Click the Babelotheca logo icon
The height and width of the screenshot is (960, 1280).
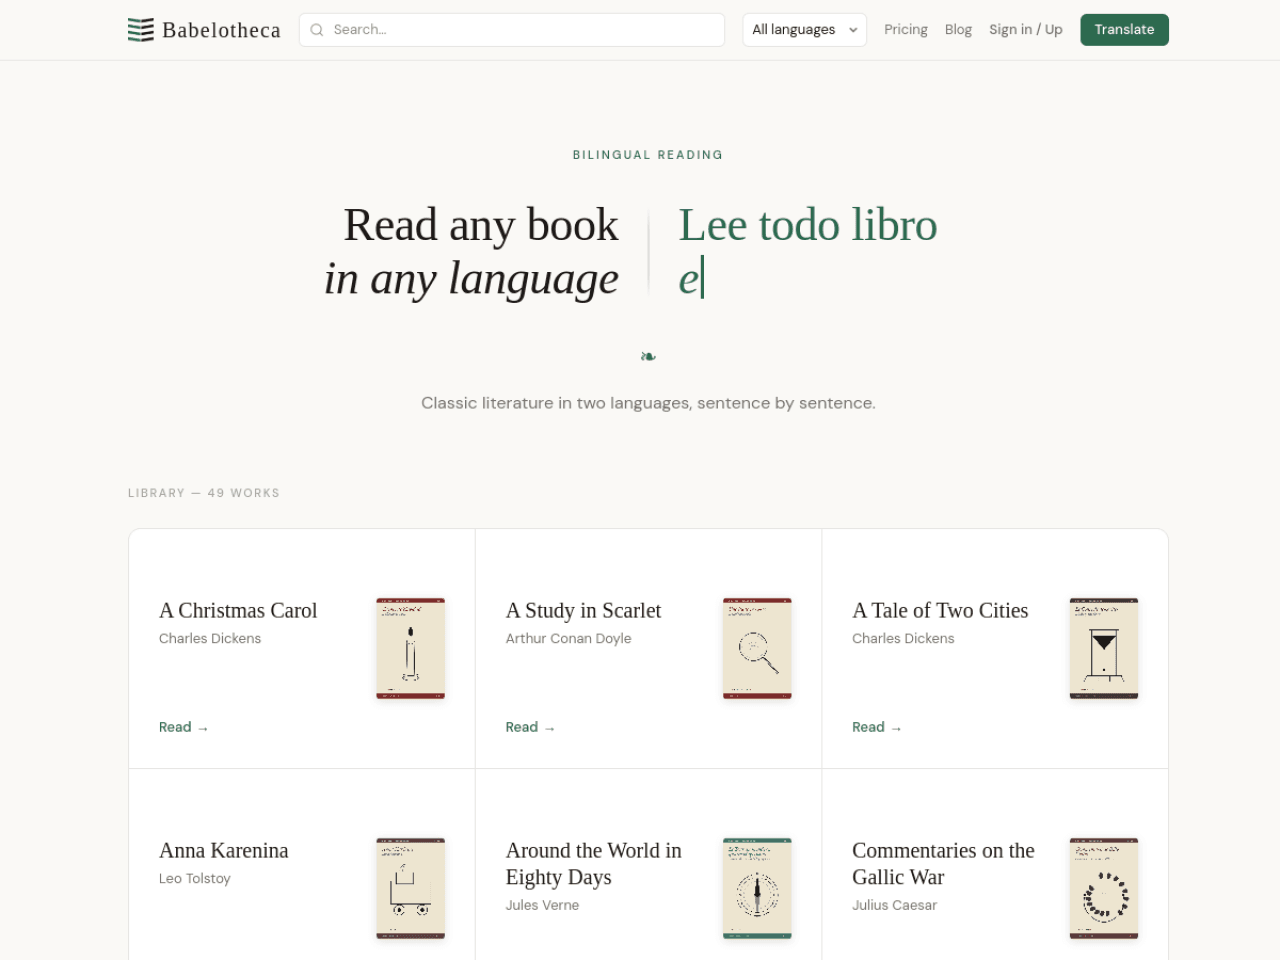(x=141, y=30)
